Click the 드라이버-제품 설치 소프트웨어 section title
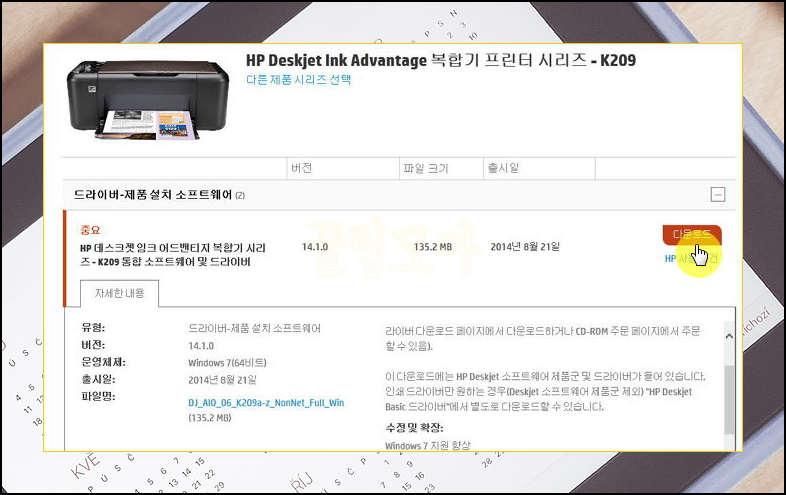Viewport: 786px width, 495px height. coord(153,195)
